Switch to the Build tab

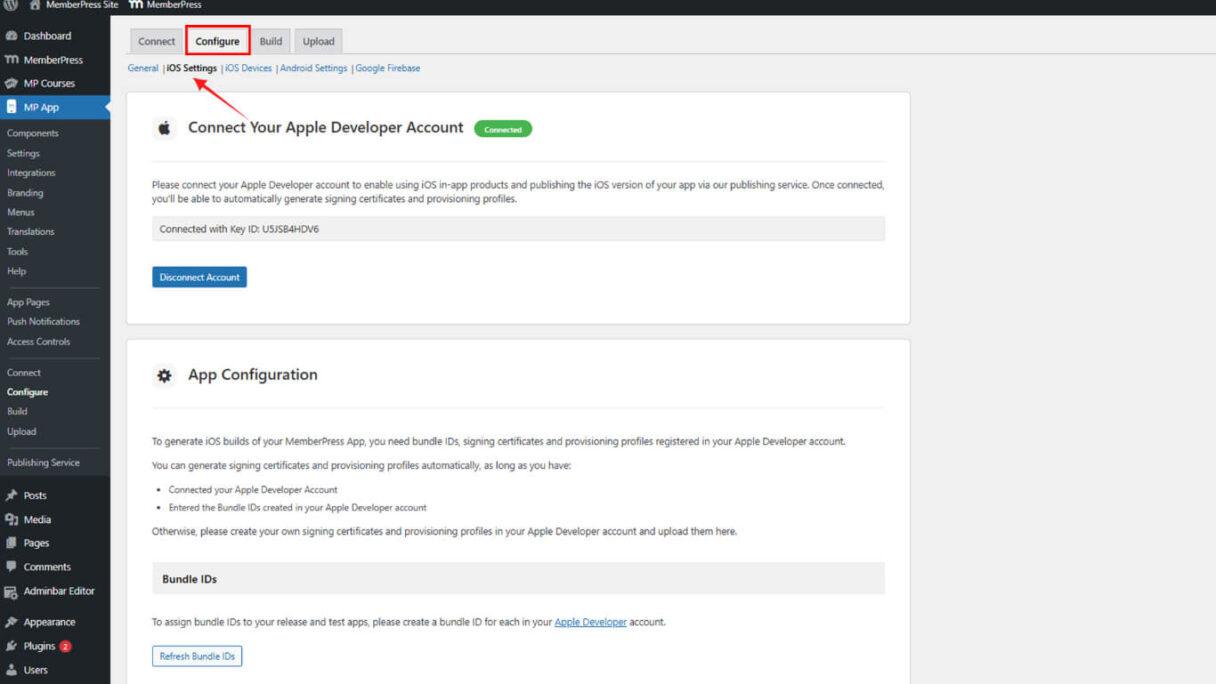270,41
